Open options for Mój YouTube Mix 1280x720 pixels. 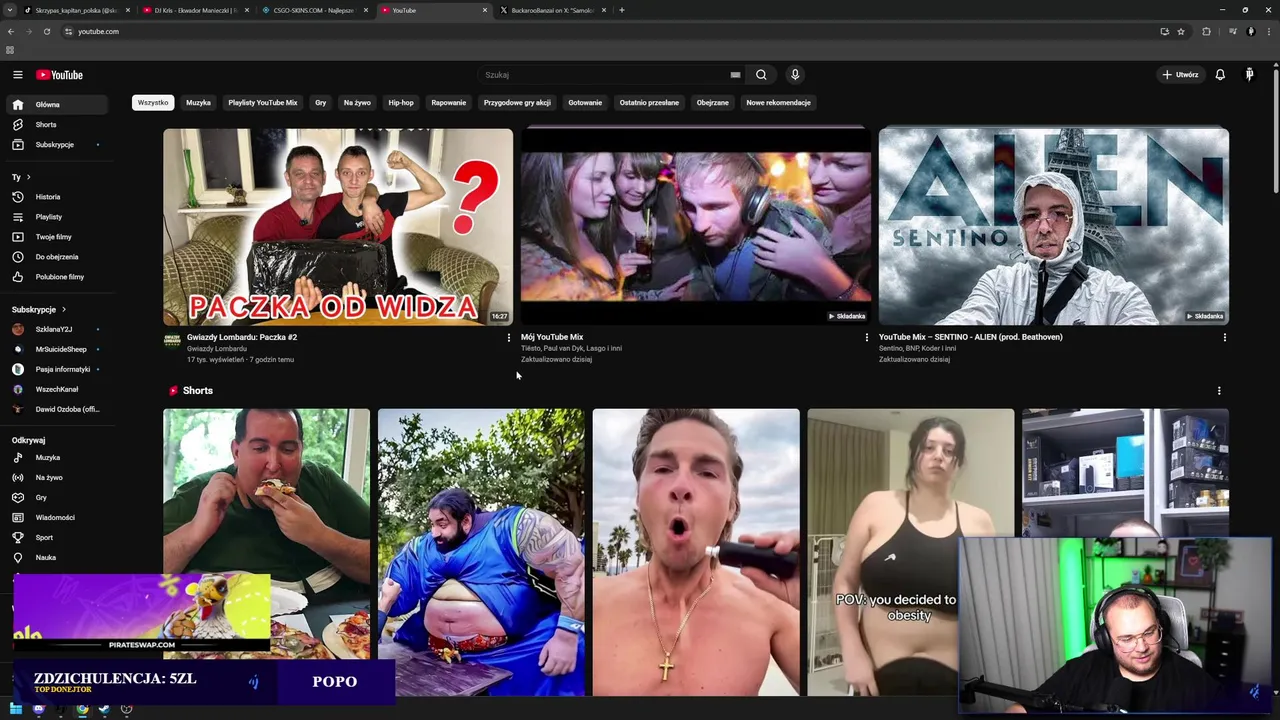[x=866, y=338]
